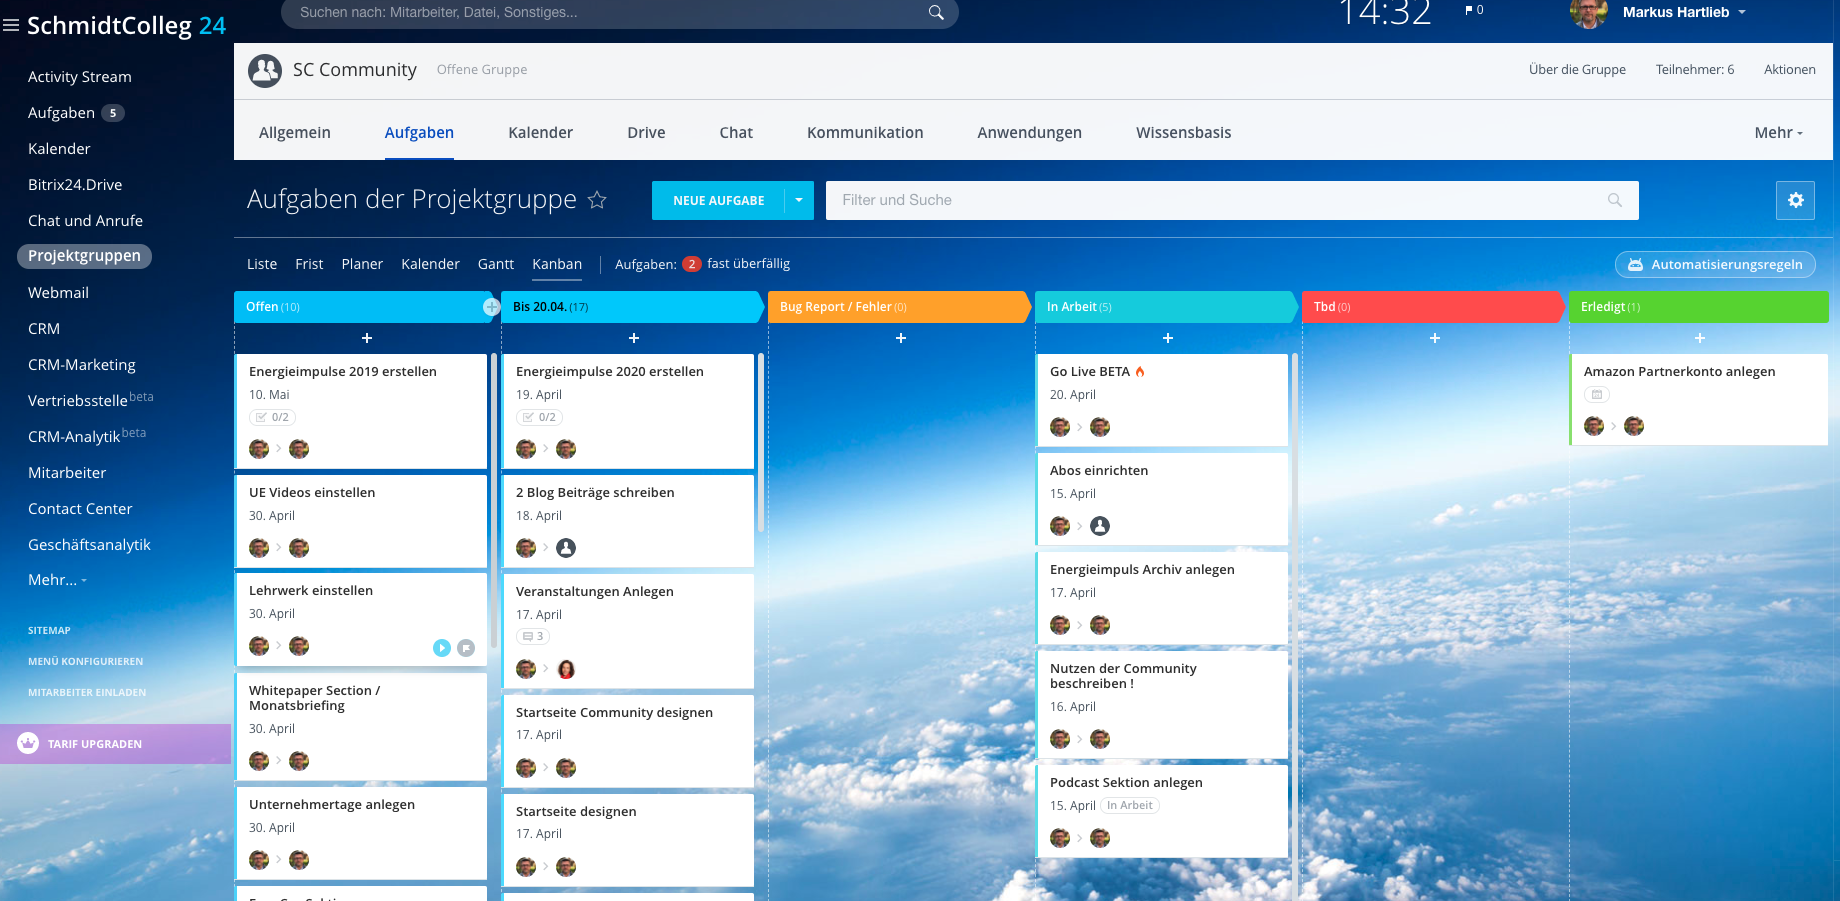Click the Automatisierungsregeln button
This screenshot has height=901, width=1840.
(x=1715, y=265)
